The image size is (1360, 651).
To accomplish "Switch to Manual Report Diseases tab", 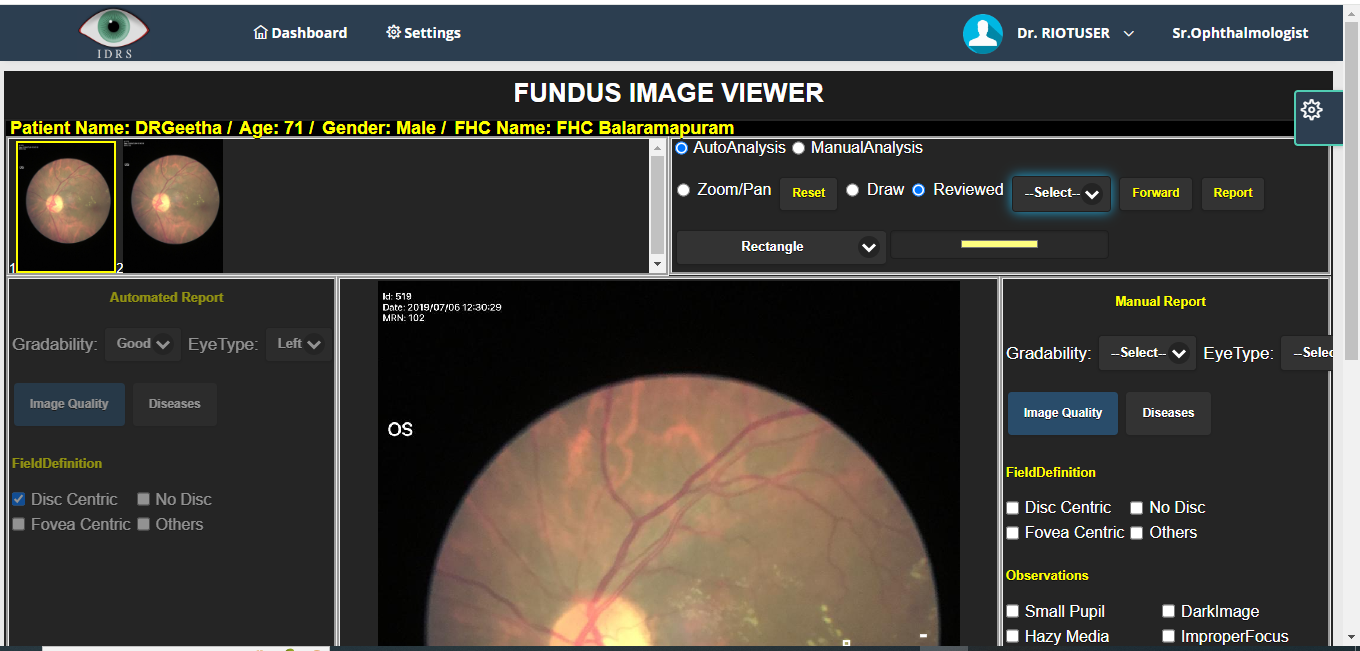I will click(1168, 413).
